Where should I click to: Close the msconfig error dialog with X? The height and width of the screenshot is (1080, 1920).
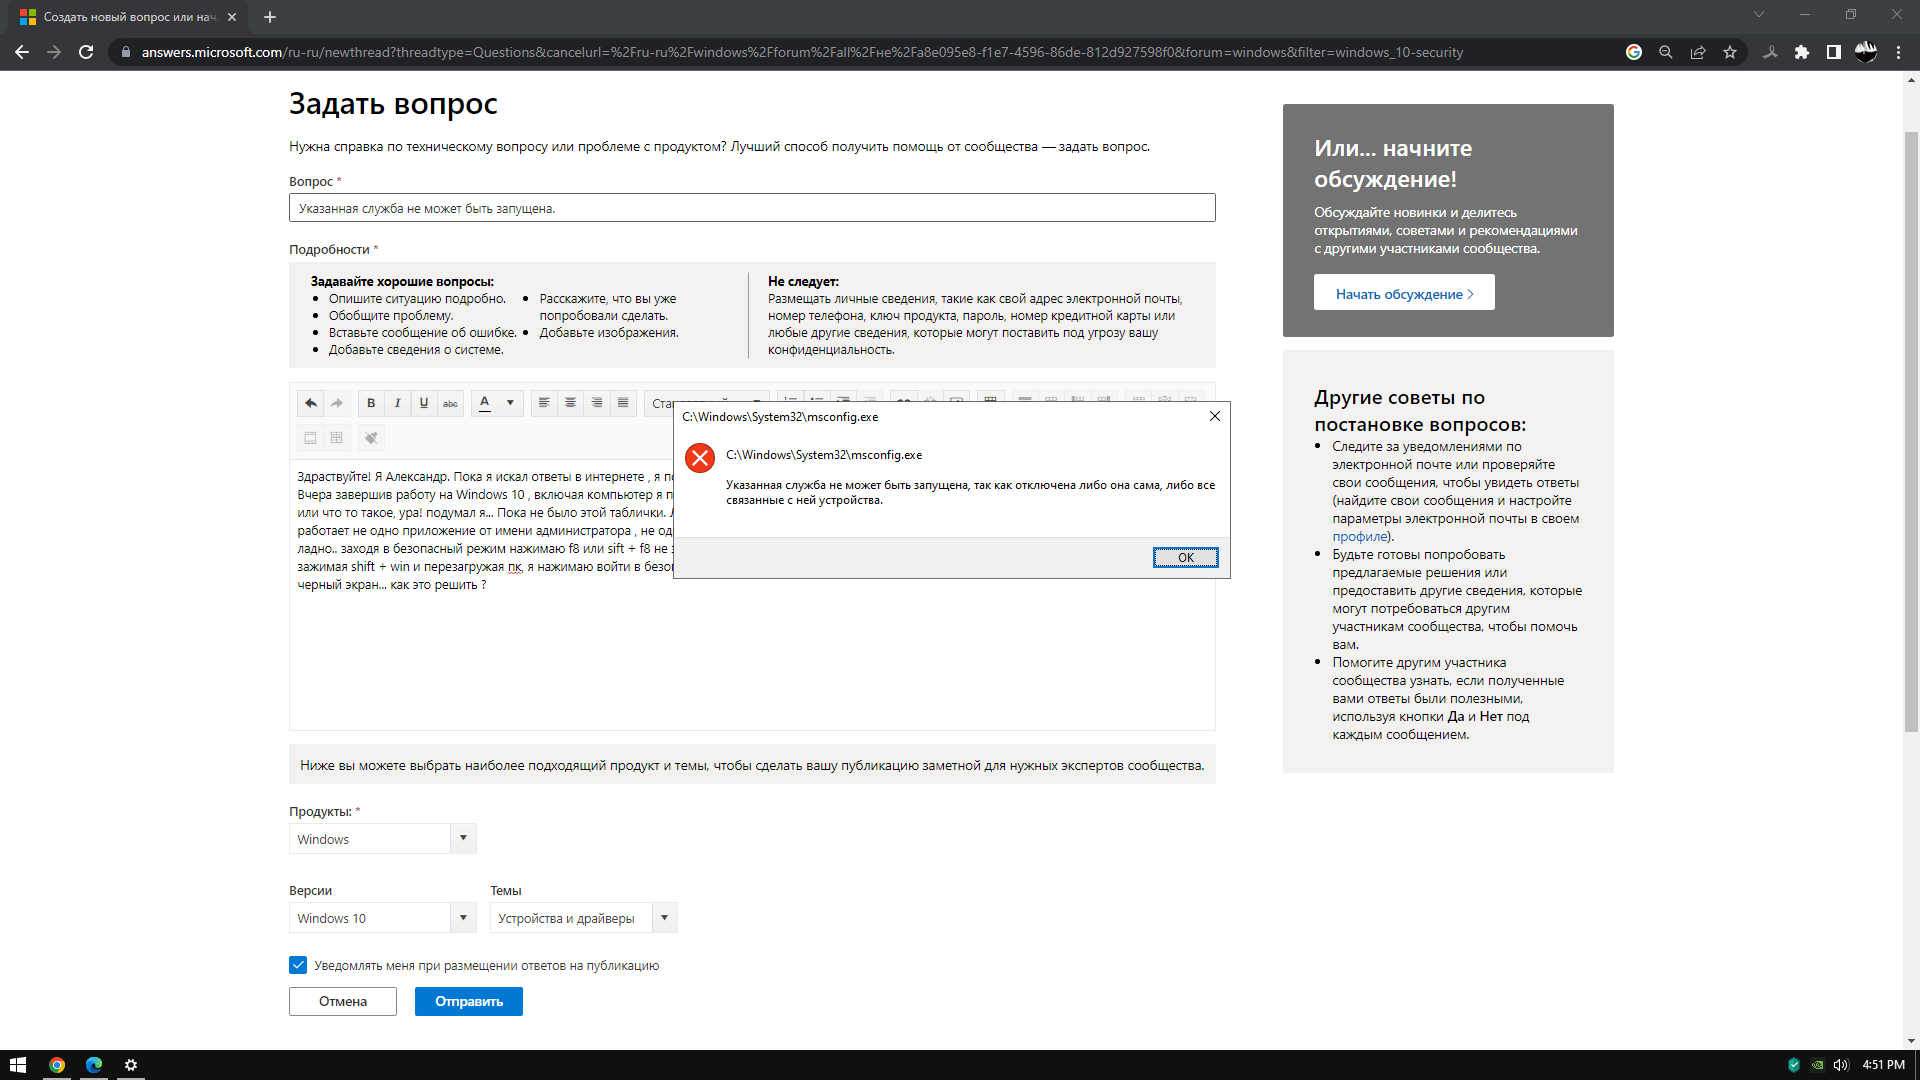click(1214, 416)
